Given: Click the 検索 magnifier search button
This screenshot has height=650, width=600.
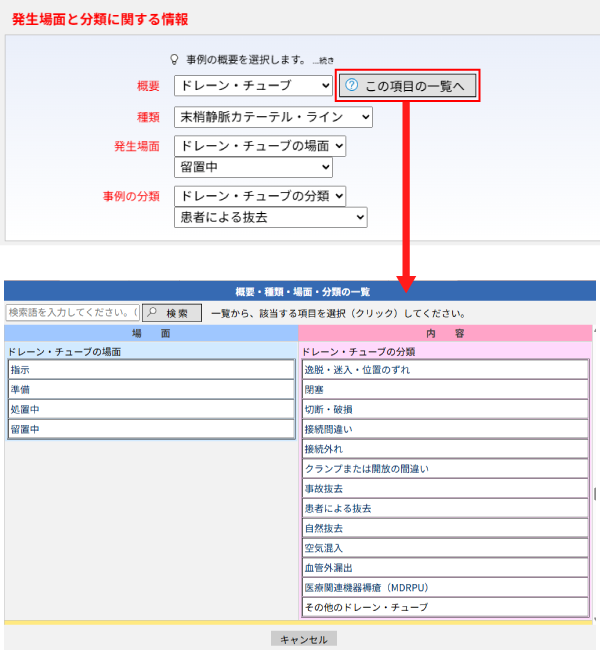Looking at the screenshot, I should (171, 313).
